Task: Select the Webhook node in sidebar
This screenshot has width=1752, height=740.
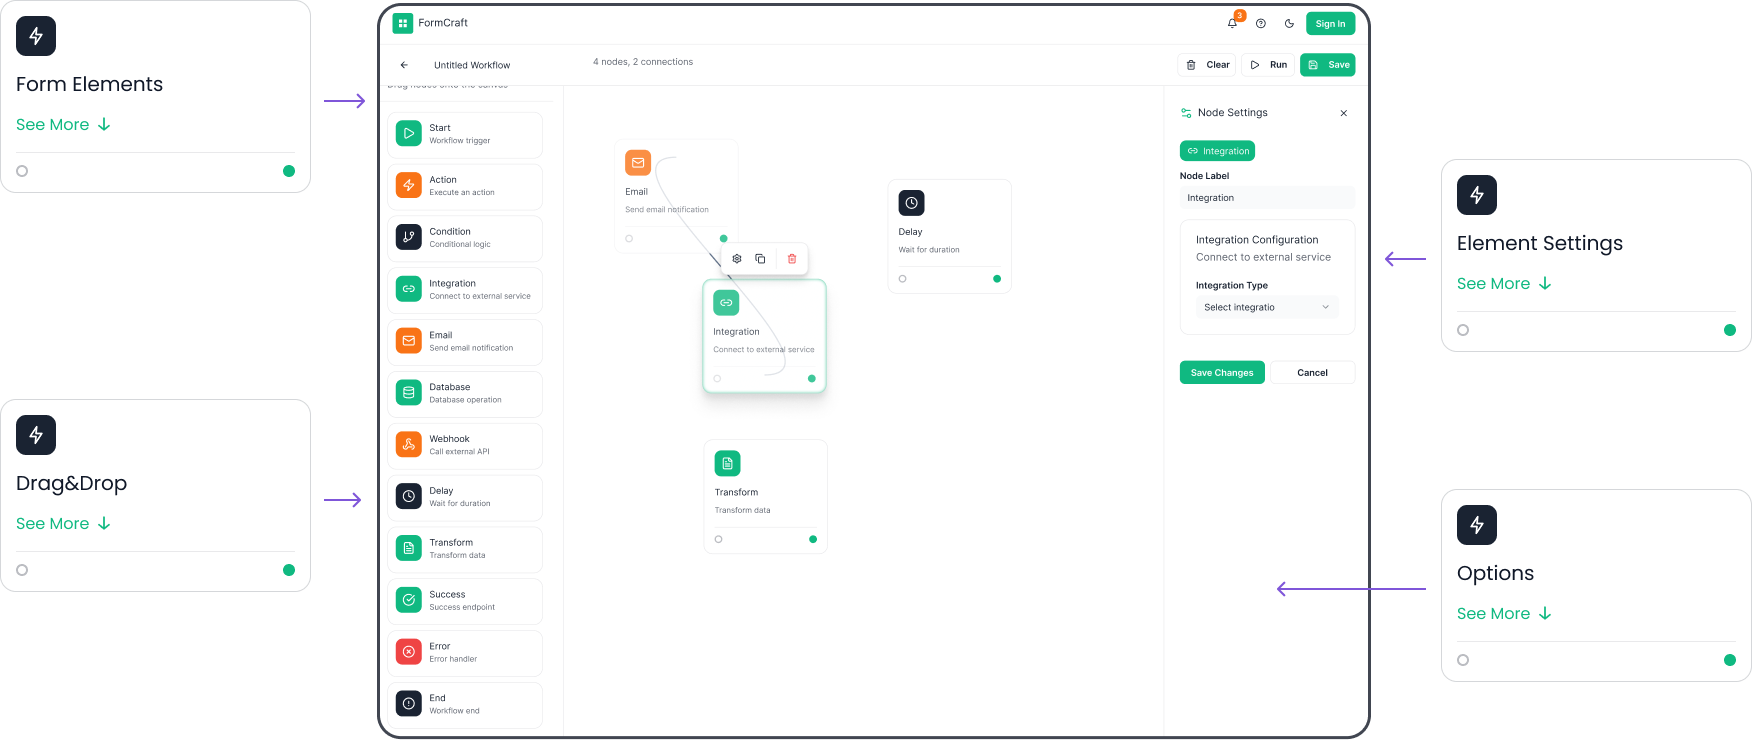Action: (465, 445)
